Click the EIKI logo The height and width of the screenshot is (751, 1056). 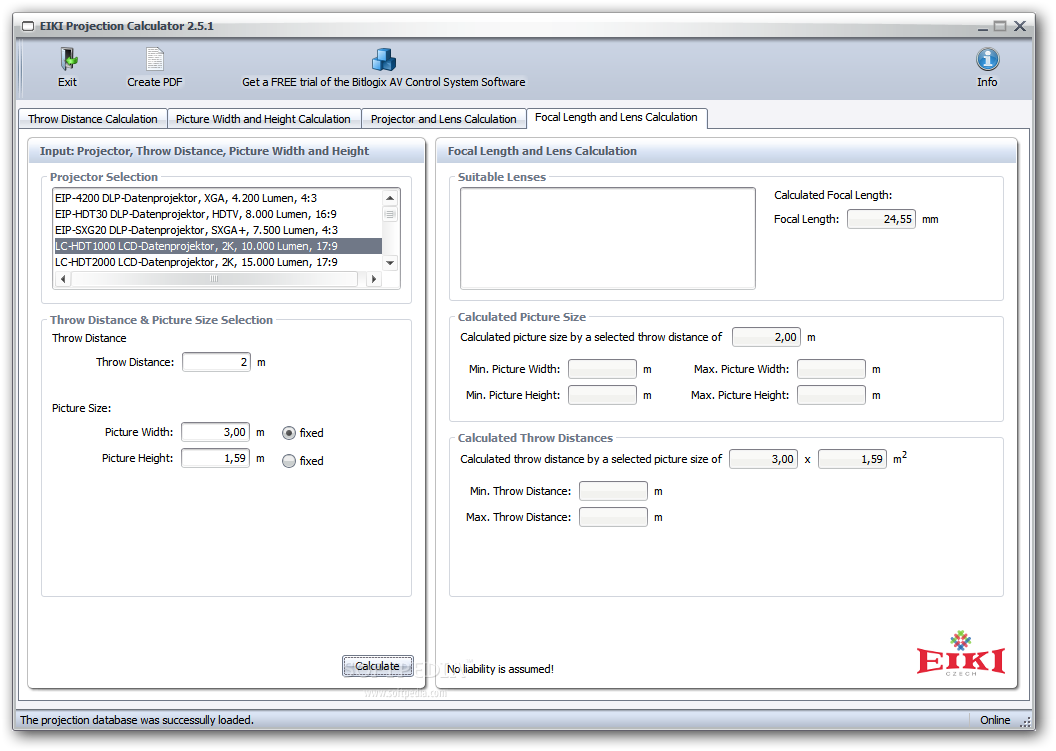coord(960,653)
